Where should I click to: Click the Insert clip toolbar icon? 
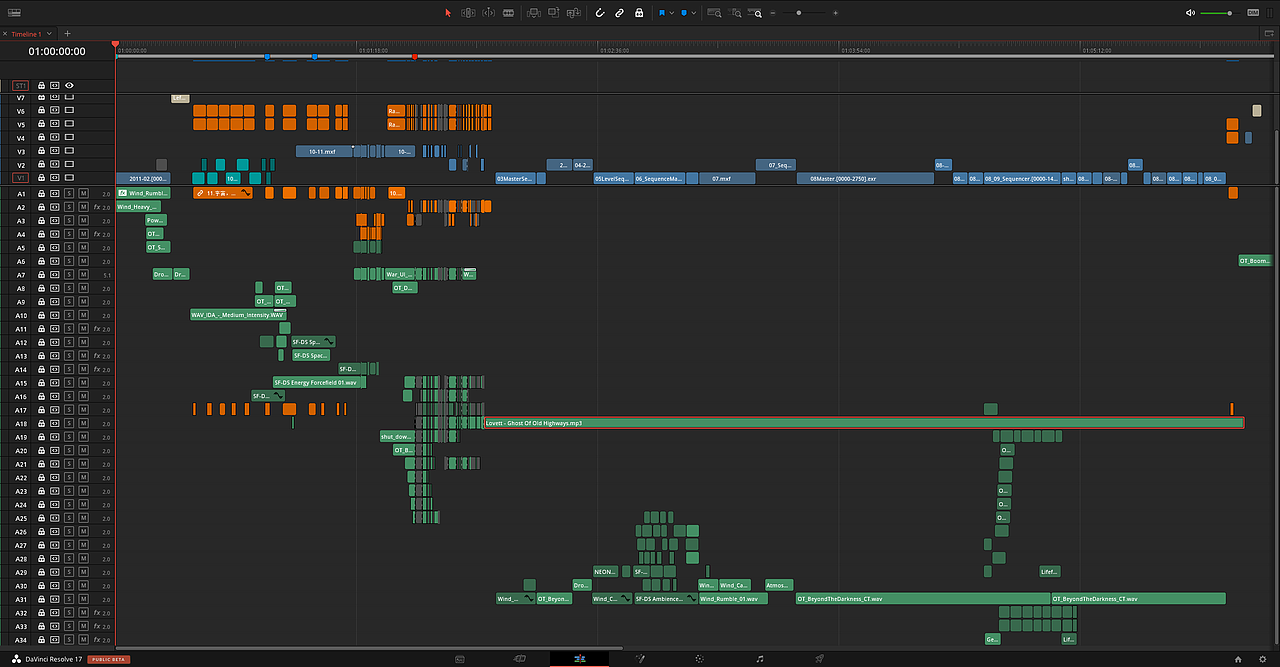532,13
